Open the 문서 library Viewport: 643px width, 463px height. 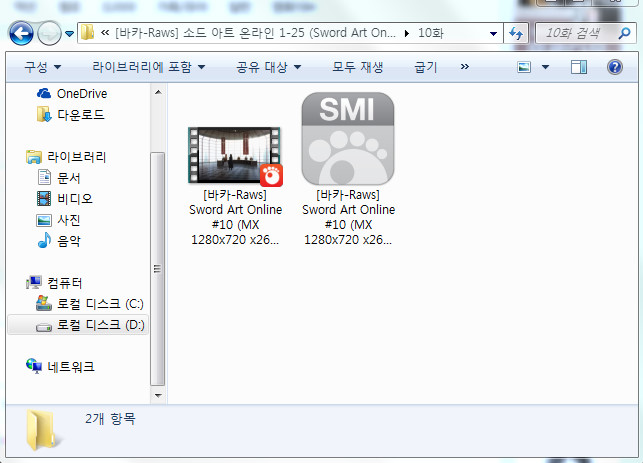tap(68, 178)
